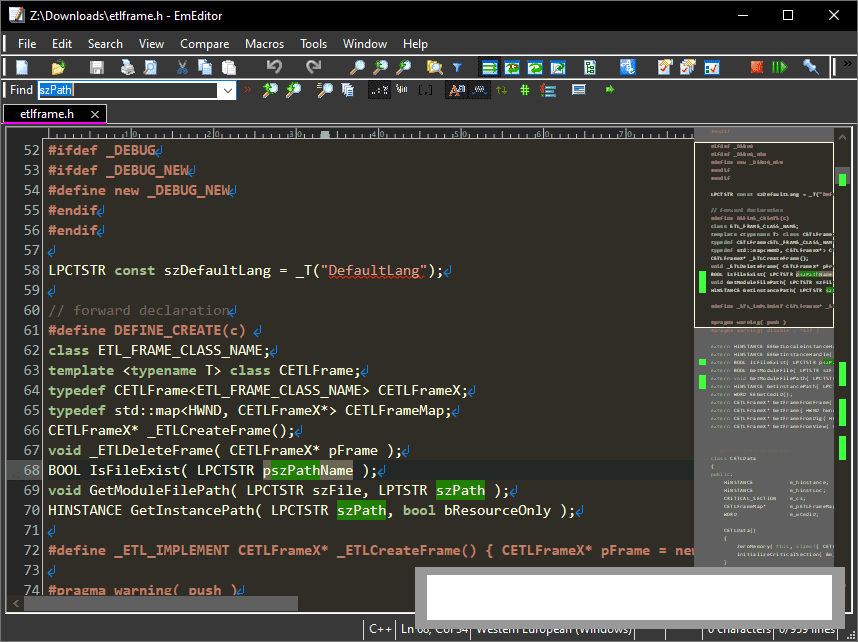Click the blue pushpin icon
858x642 pixels.
click(x=810, y=67)
